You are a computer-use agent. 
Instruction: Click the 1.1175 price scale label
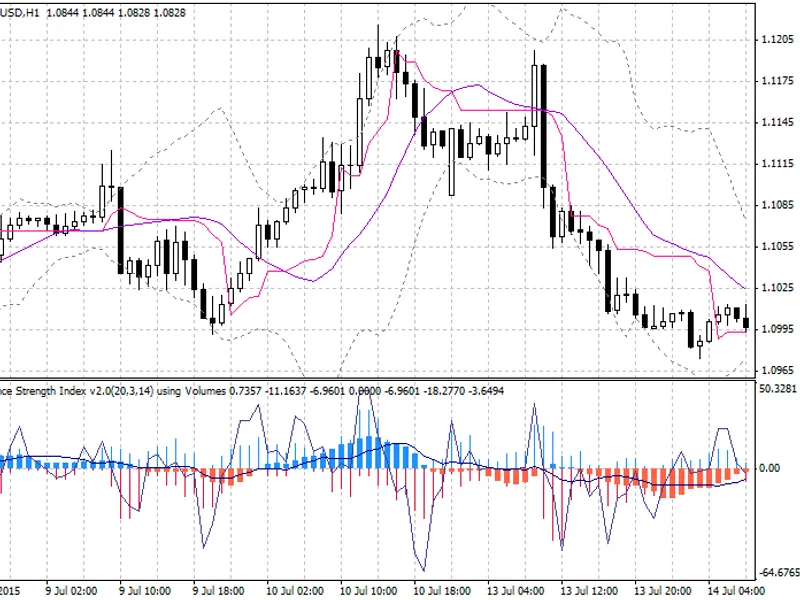(x=778, y=81)
